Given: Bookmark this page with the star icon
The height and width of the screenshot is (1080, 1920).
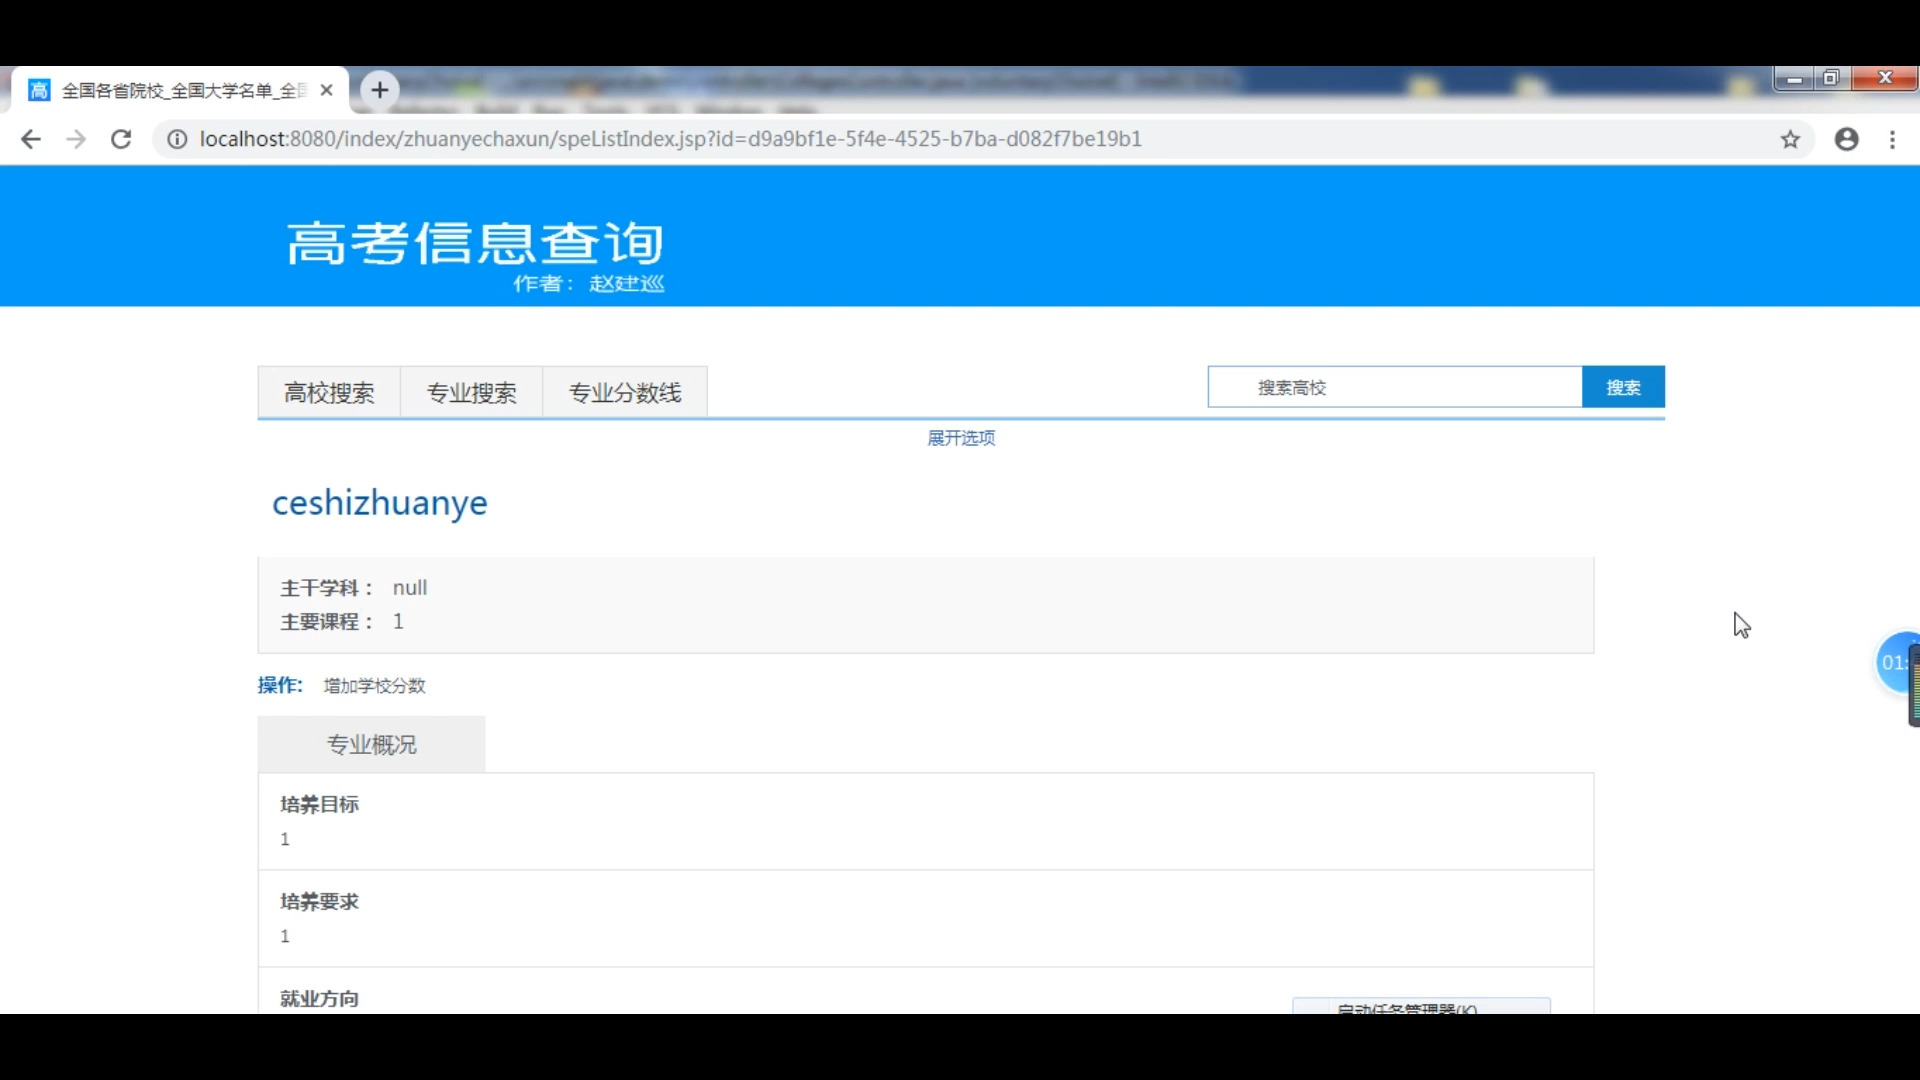Looking at the screenshot, I should click(x=1790, y=139).
